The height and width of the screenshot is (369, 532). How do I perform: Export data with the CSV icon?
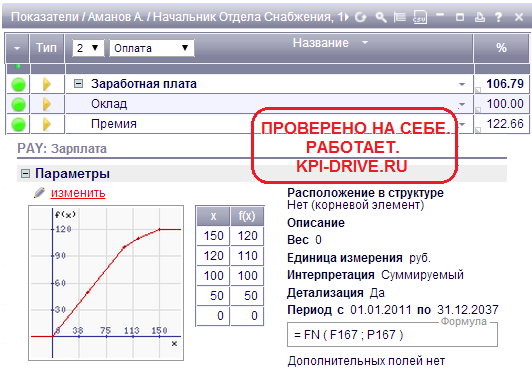[420, 17]
